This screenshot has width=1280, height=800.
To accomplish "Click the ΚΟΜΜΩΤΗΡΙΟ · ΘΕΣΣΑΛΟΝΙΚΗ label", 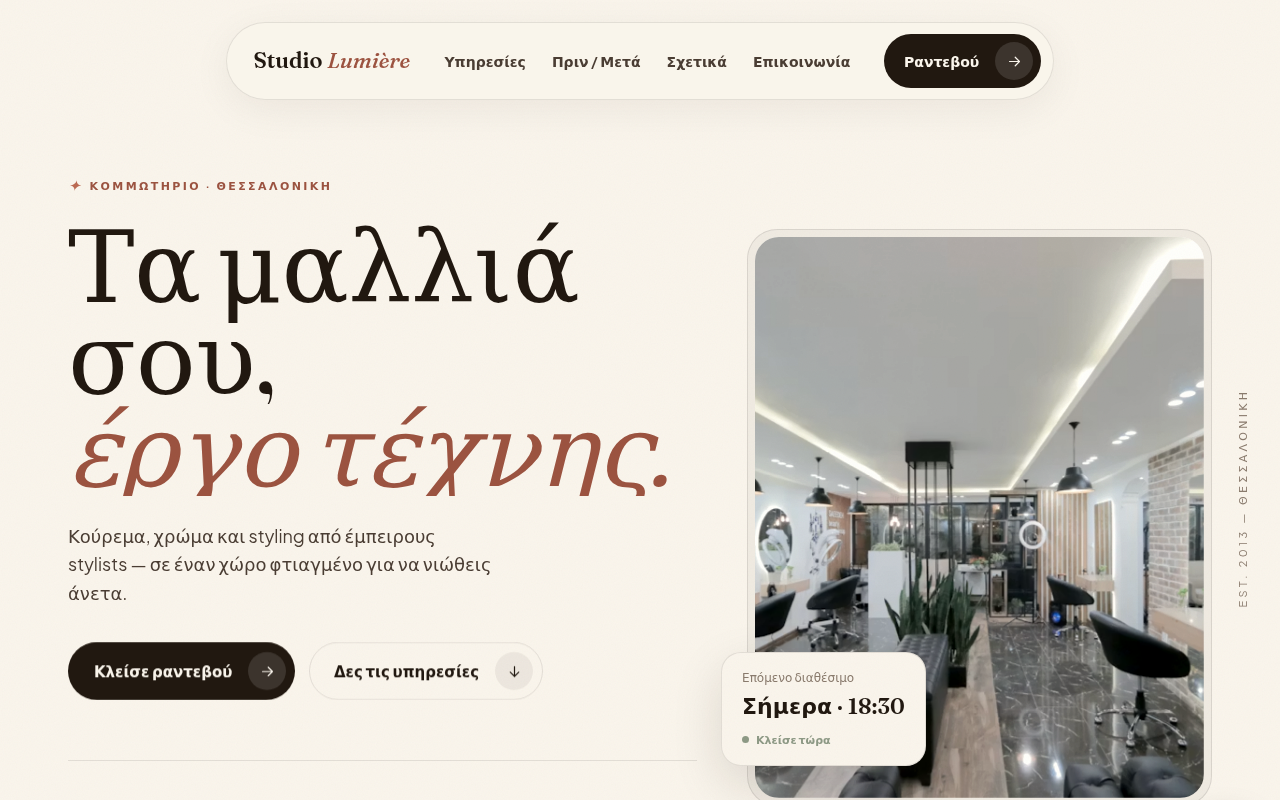I will (x=210, y=186).
